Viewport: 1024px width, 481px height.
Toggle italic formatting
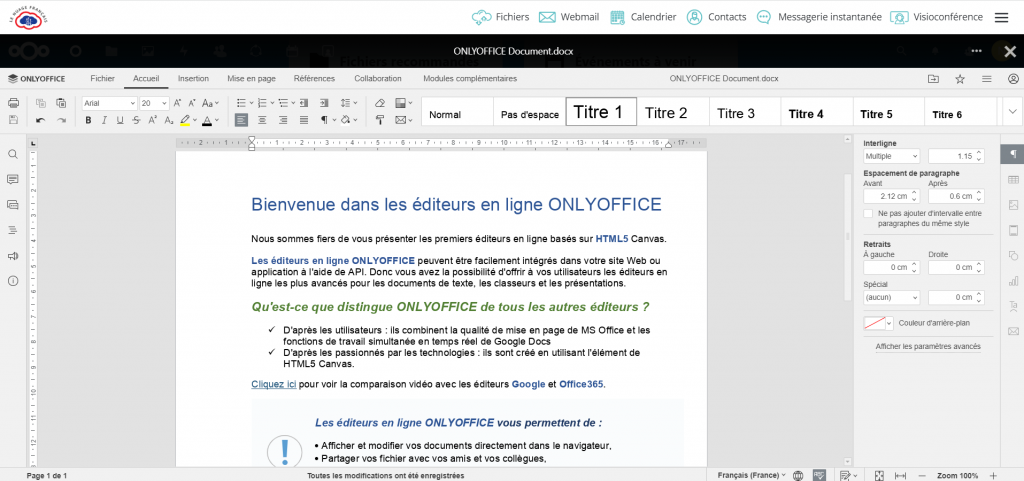coord(104,120)
